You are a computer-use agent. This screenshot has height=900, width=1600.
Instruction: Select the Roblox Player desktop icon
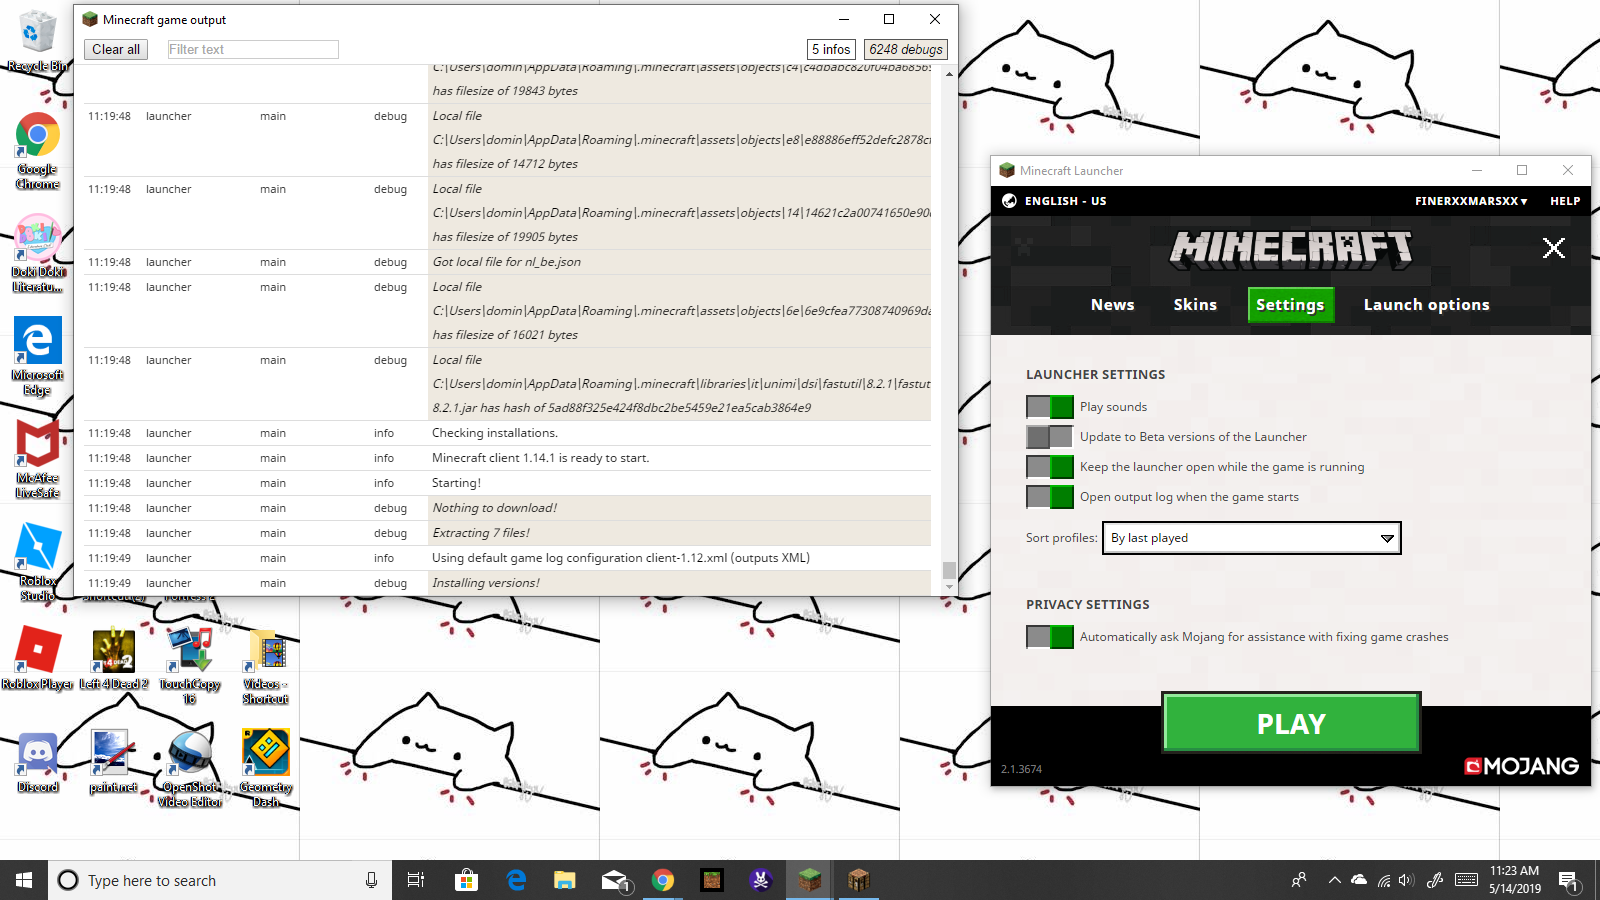tap(37, 658)
